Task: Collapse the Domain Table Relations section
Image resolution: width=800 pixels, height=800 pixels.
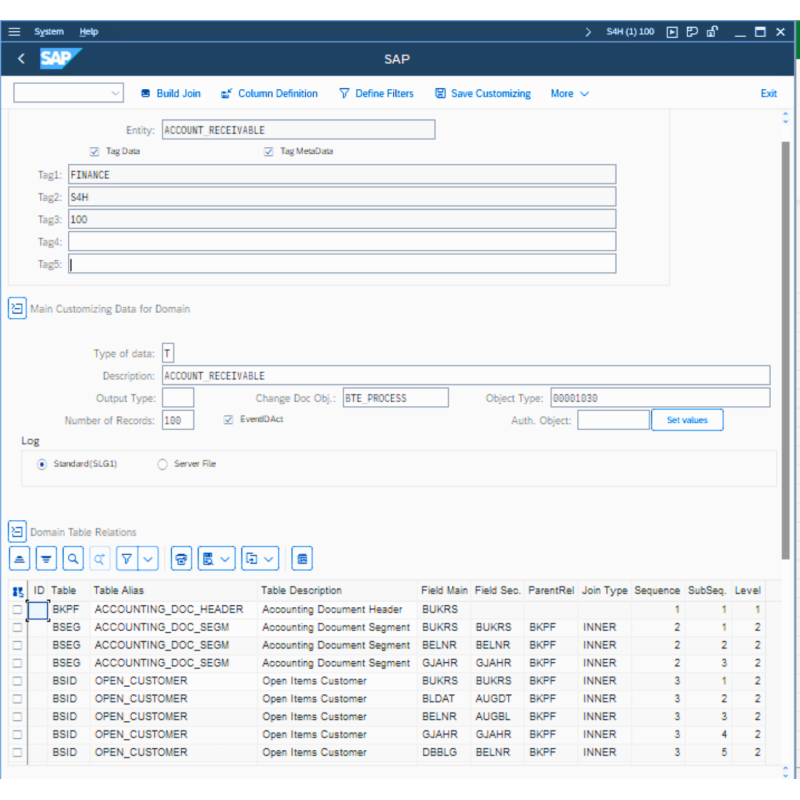Action: pos(16,531)
